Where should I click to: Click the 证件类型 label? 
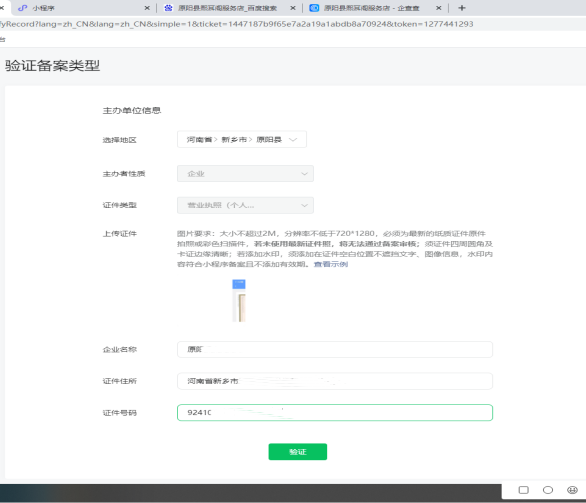click(120, 205)
